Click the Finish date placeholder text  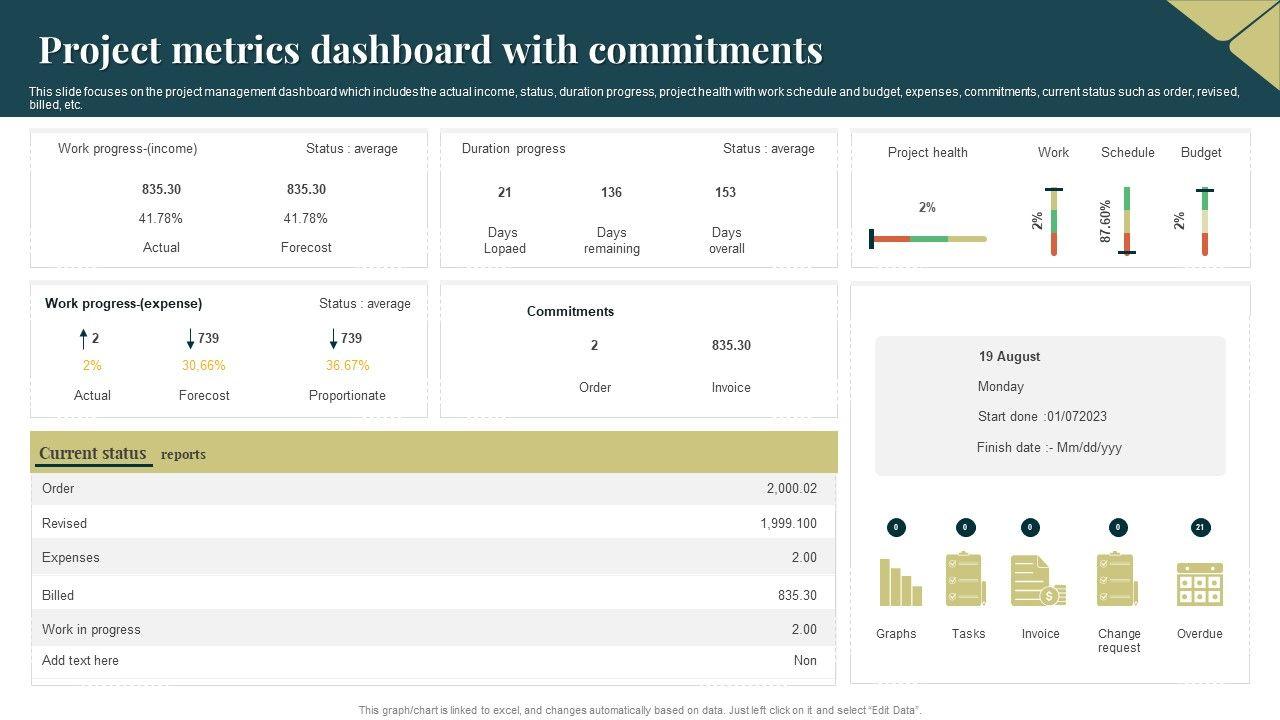click(x=1049, y=448)
